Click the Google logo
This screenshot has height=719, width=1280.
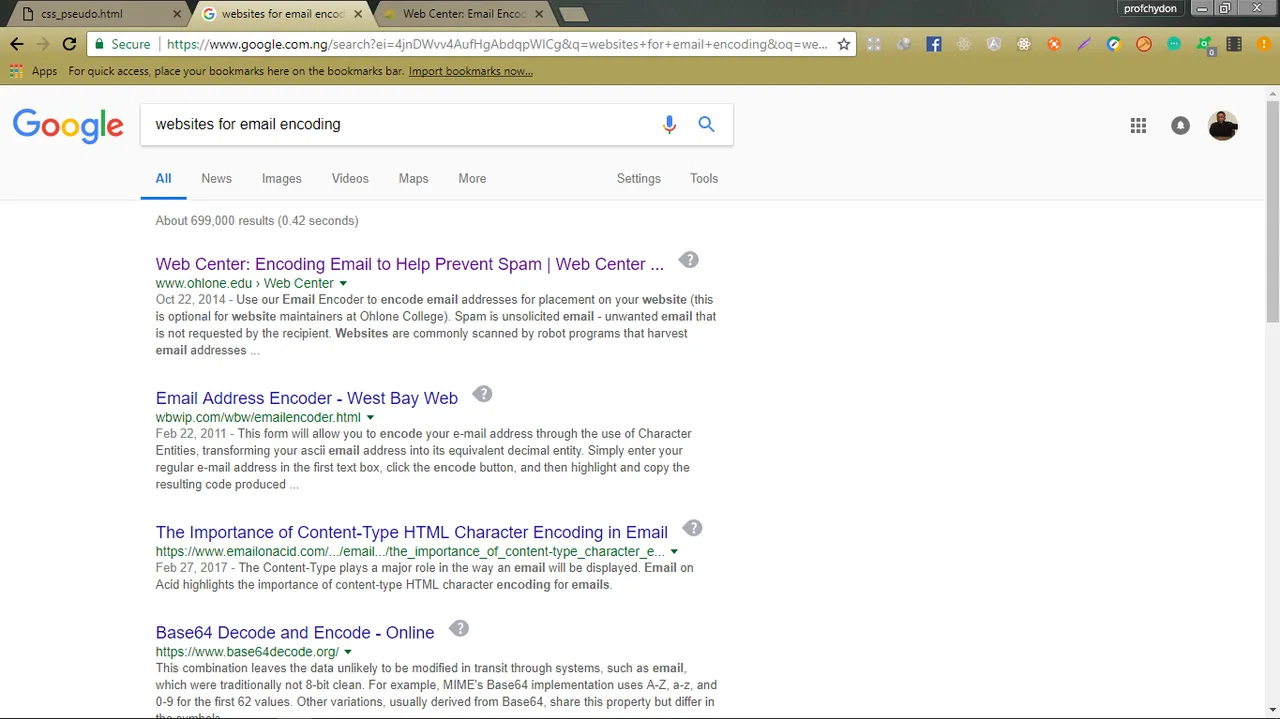(x=68, y=126)
